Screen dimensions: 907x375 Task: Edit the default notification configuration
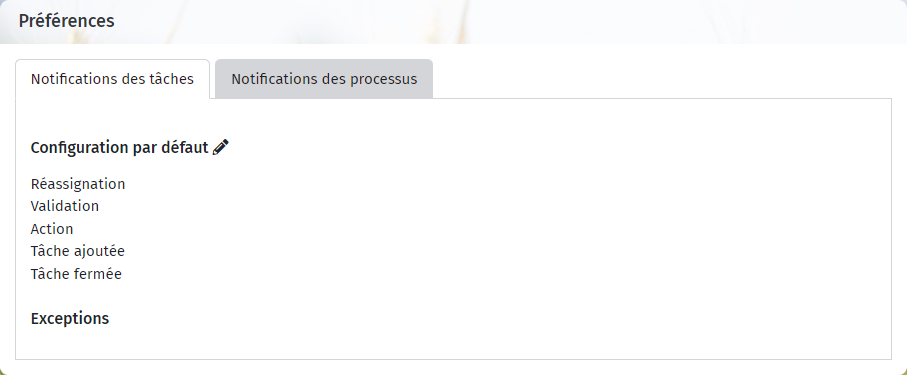220,147
